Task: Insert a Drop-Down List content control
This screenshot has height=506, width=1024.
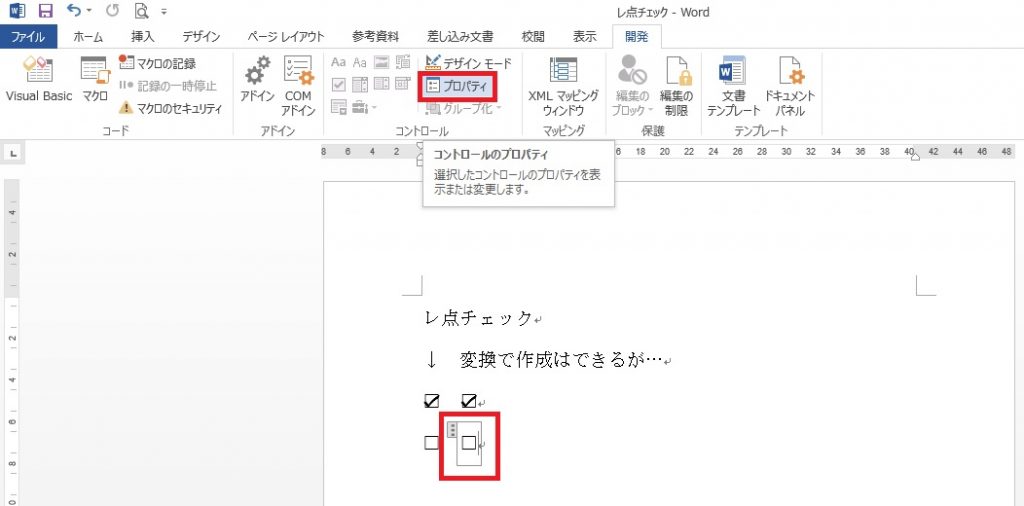Action: (381, 84)
